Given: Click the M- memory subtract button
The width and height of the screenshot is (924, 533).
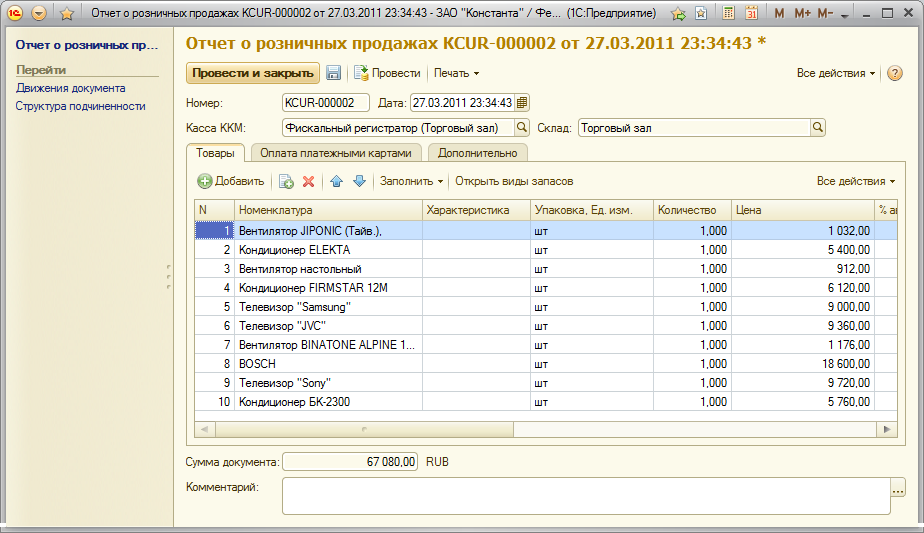Looking at the screenshot, I should (825, 13).
